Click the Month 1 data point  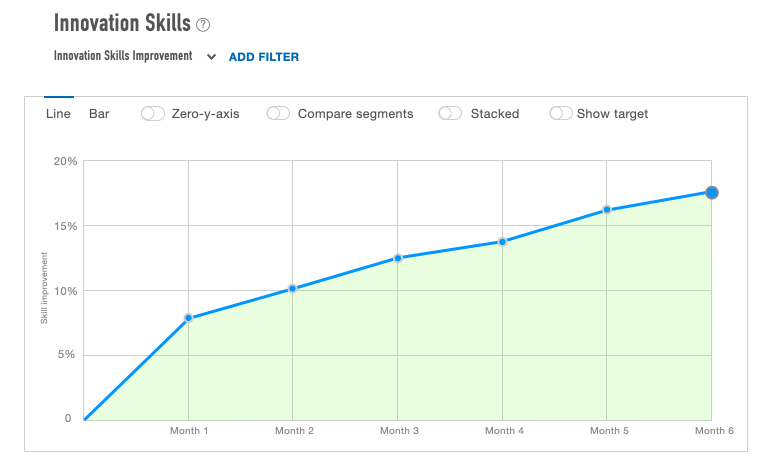click(188, 318)
